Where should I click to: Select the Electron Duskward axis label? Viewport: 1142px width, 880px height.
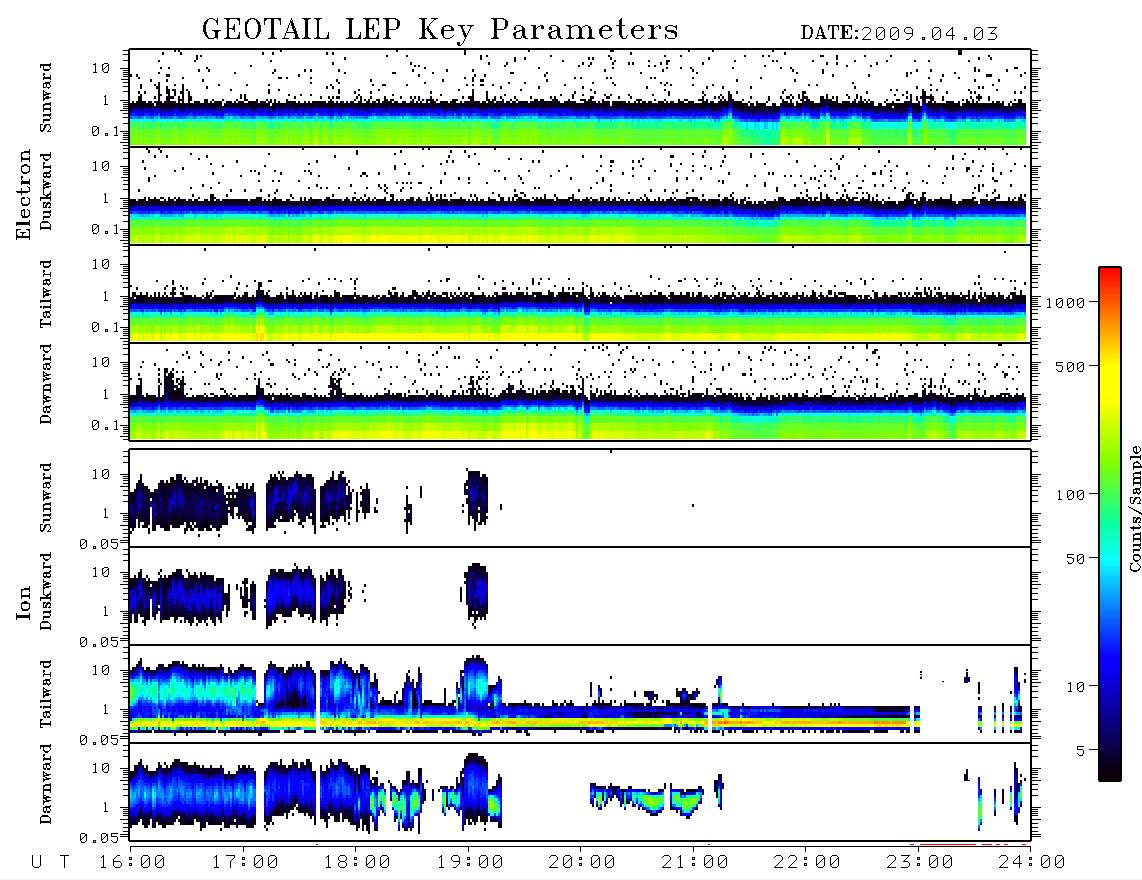tap(46, 192)
